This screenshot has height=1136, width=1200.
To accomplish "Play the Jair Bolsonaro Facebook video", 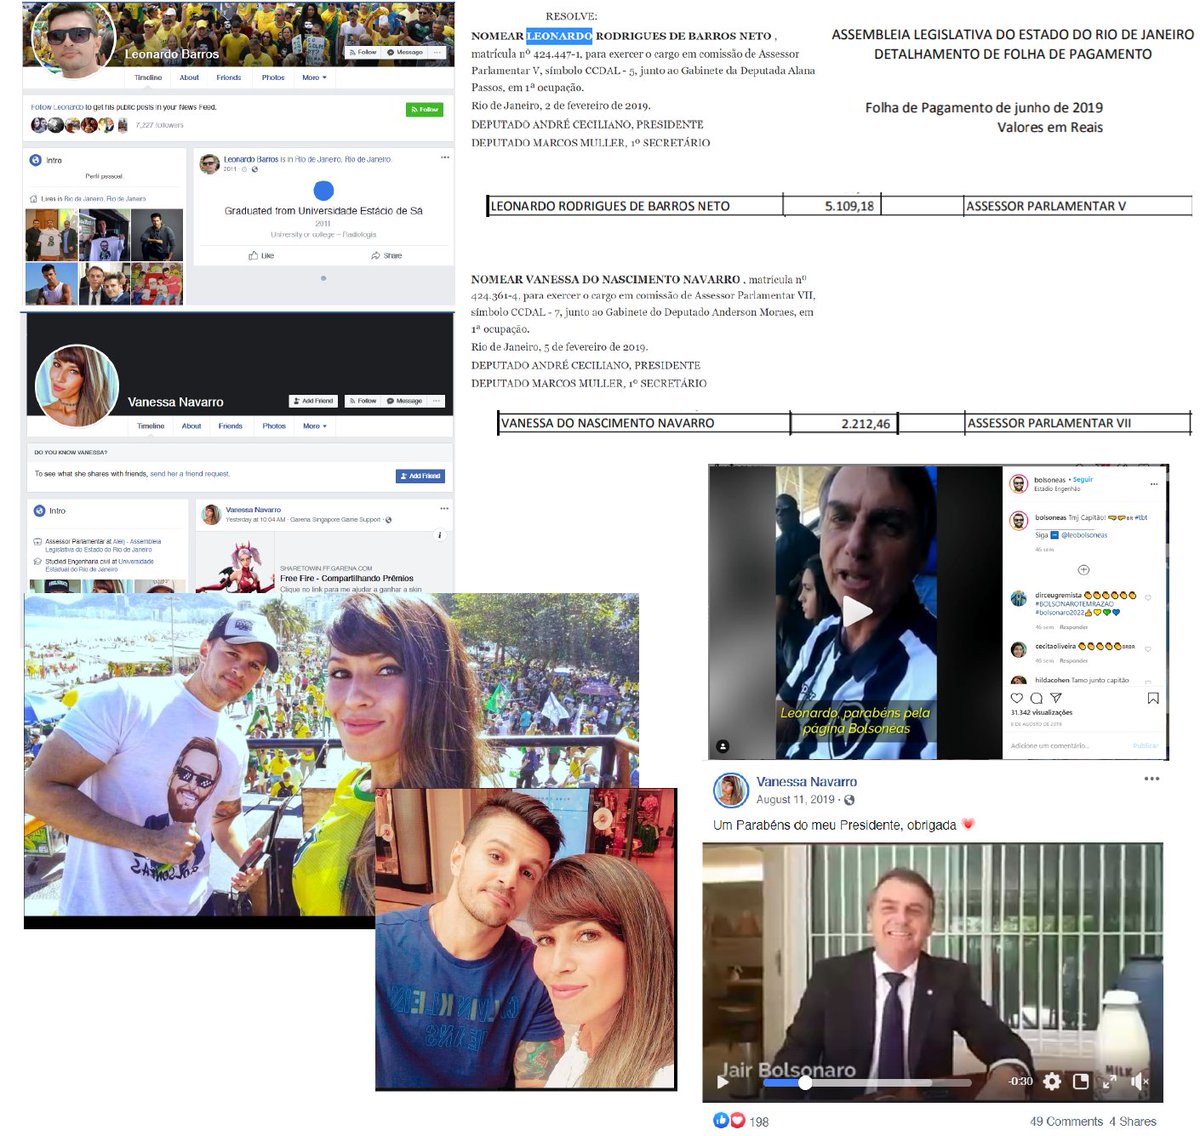I will point(724,1081).
